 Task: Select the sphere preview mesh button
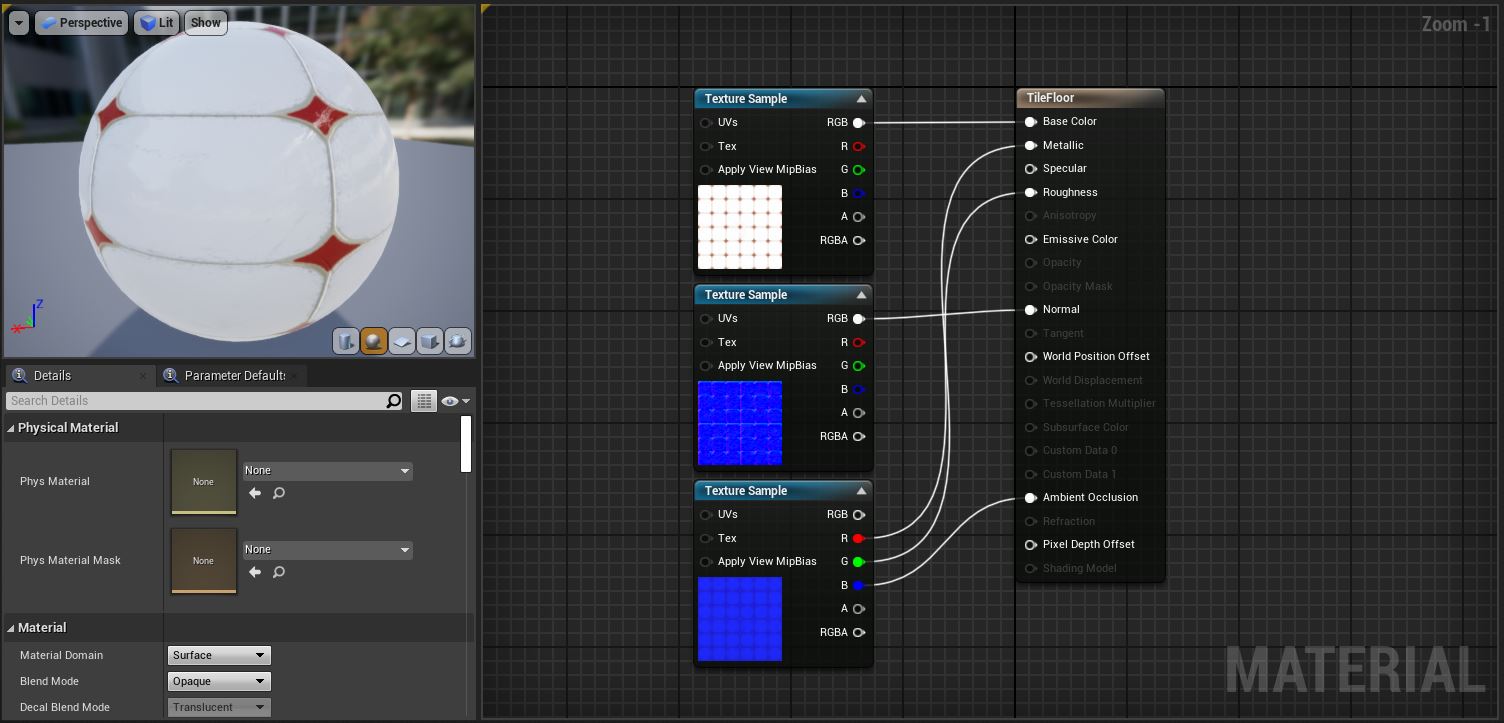pos(374,342)
